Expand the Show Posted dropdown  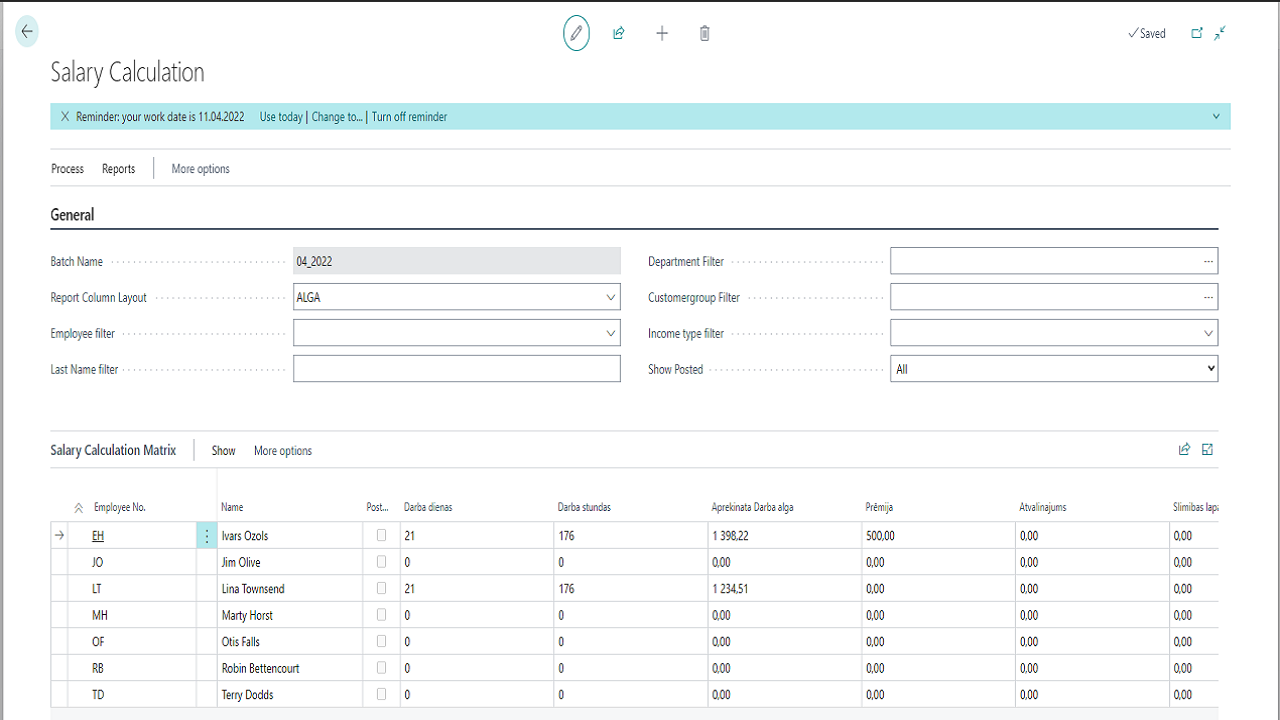(1210, 369)
